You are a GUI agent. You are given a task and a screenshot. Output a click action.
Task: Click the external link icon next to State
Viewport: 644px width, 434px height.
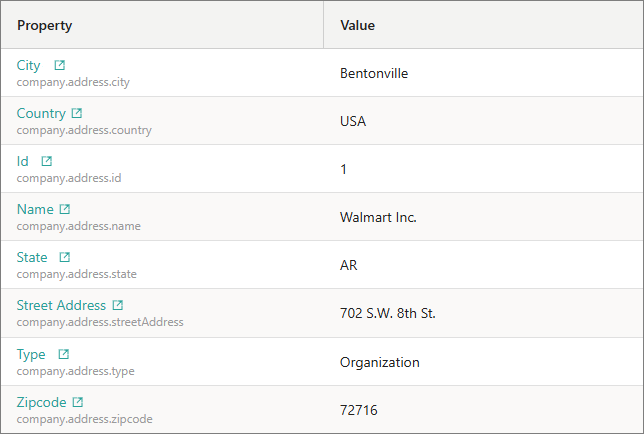pyautogui.click(x=65, y=258)
